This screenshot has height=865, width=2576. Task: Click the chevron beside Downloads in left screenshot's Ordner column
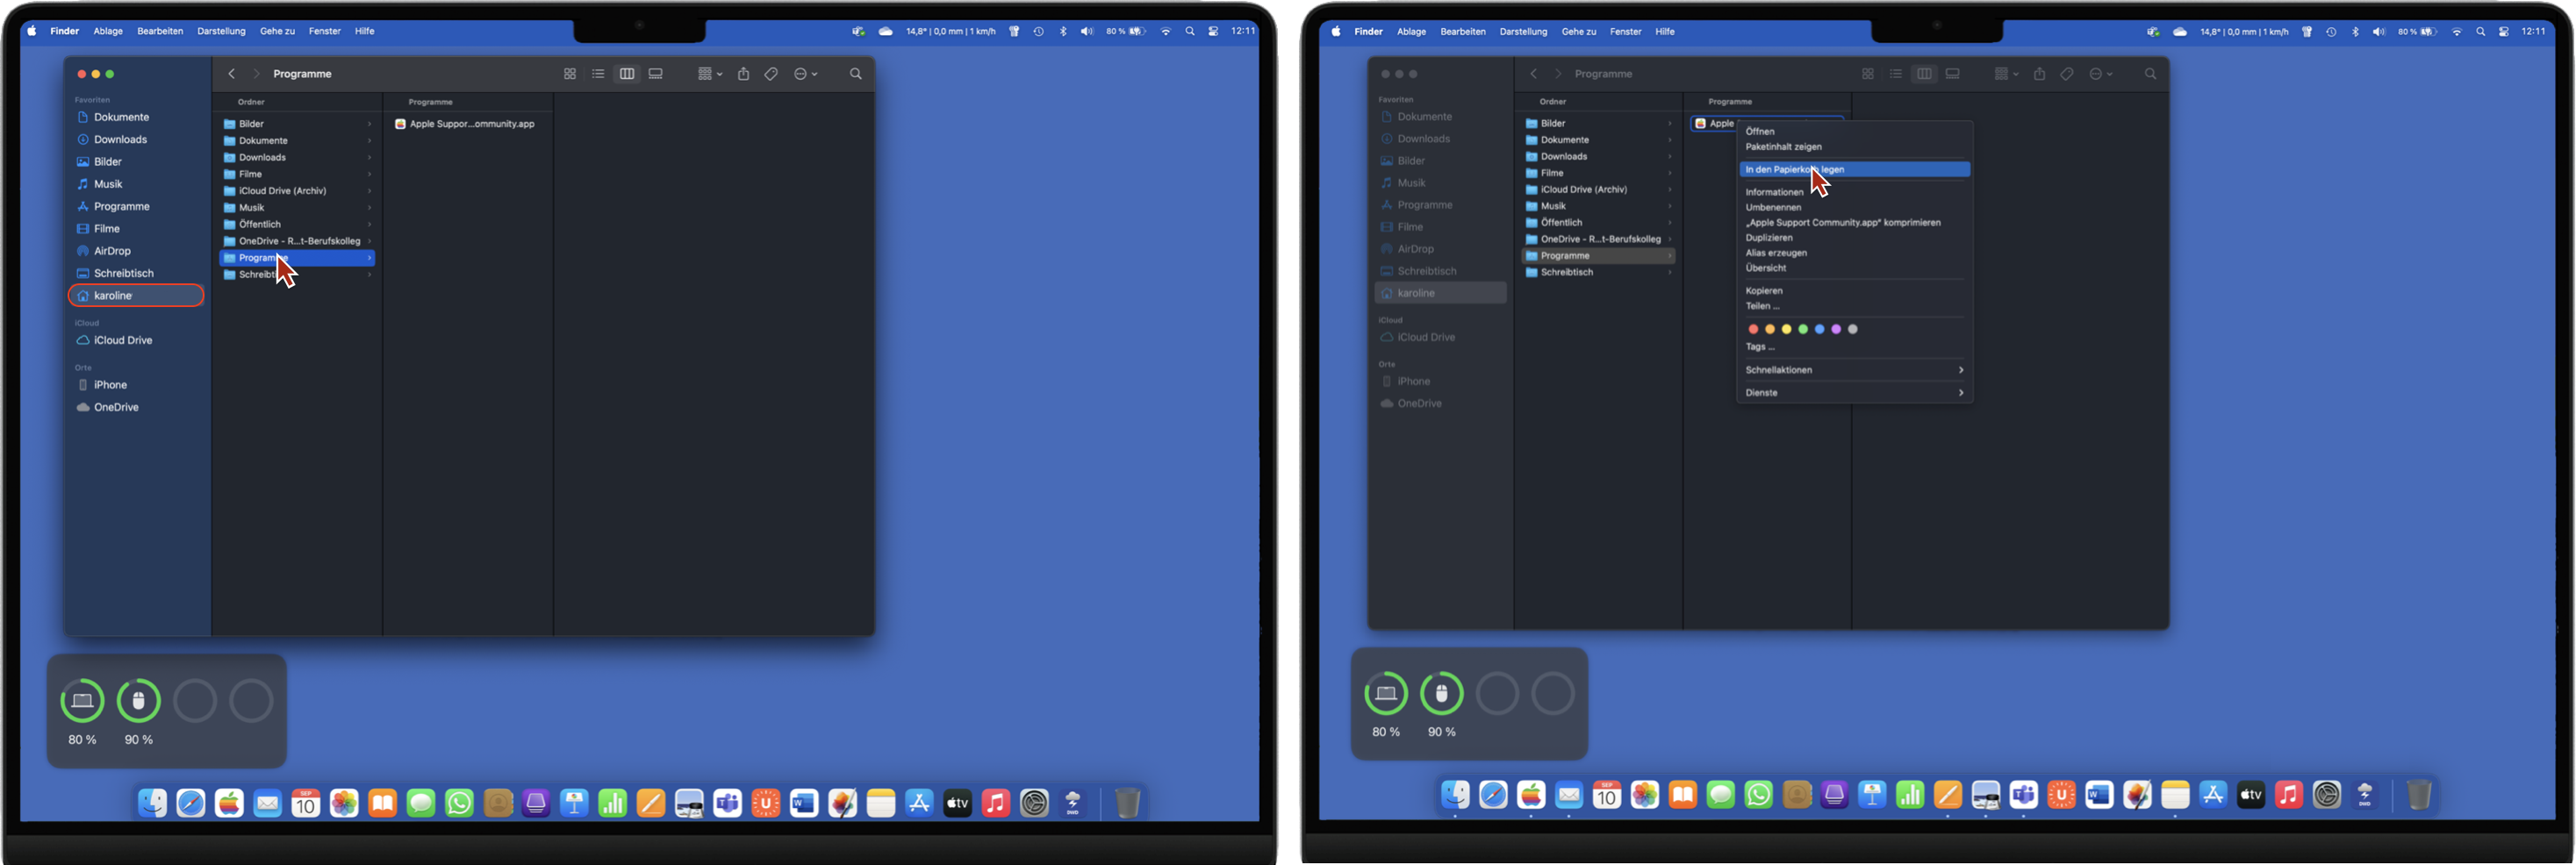coord(369,158)
